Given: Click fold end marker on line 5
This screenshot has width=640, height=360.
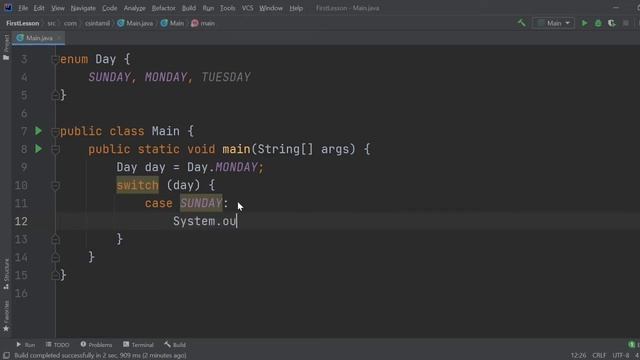Looking at the screenshot, I should click(55, 96).
